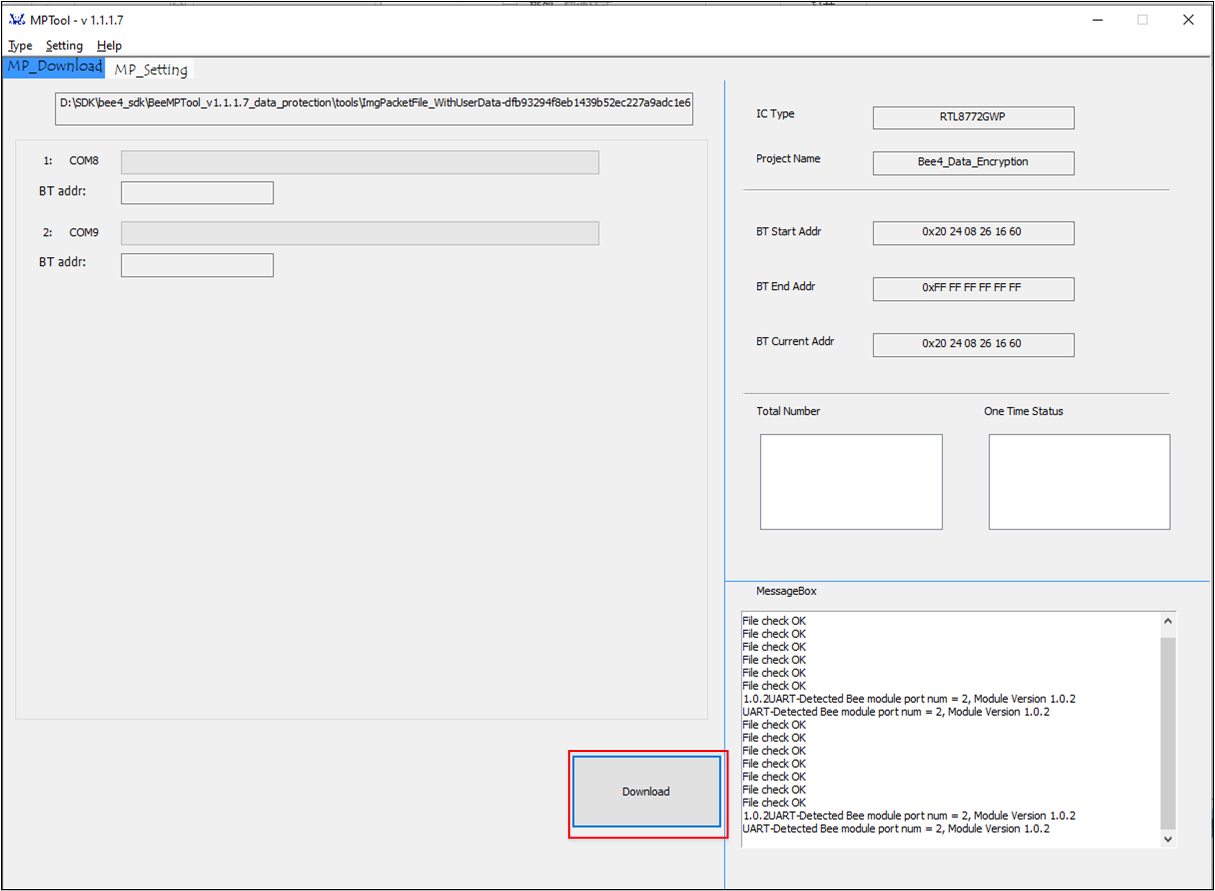The image size is (1215, 891).
Task: Switch to the MP_Setting tab
Action: tap(150, 69)
